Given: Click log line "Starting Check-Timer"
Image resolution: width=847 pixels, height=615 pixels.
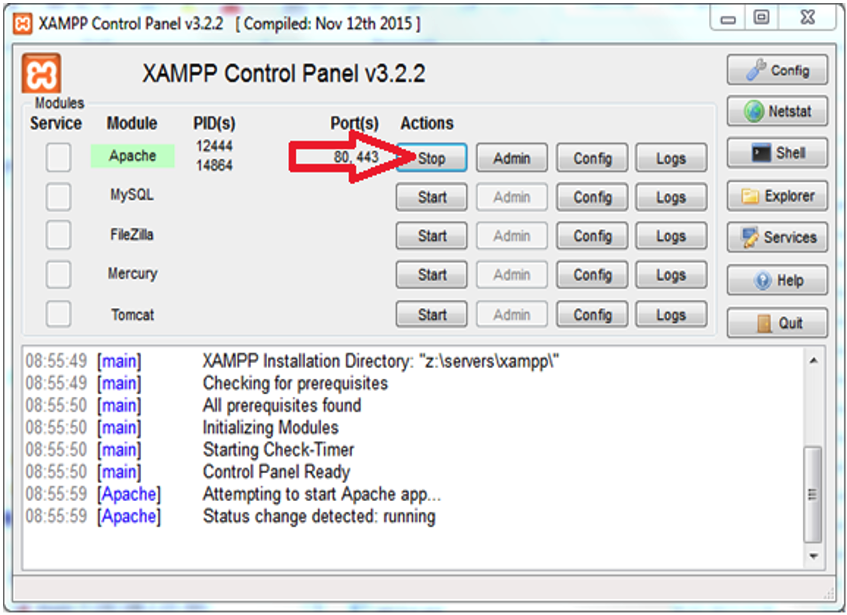Looking at the screenshot, I should (279, 450).
